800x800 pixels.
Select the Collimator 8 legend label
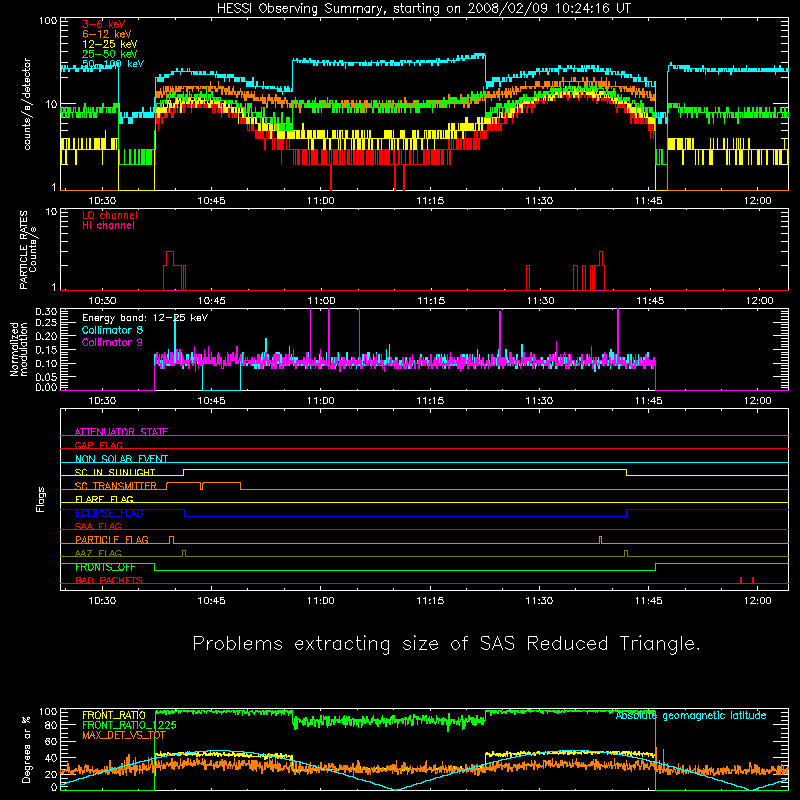[x=112, y=330]
